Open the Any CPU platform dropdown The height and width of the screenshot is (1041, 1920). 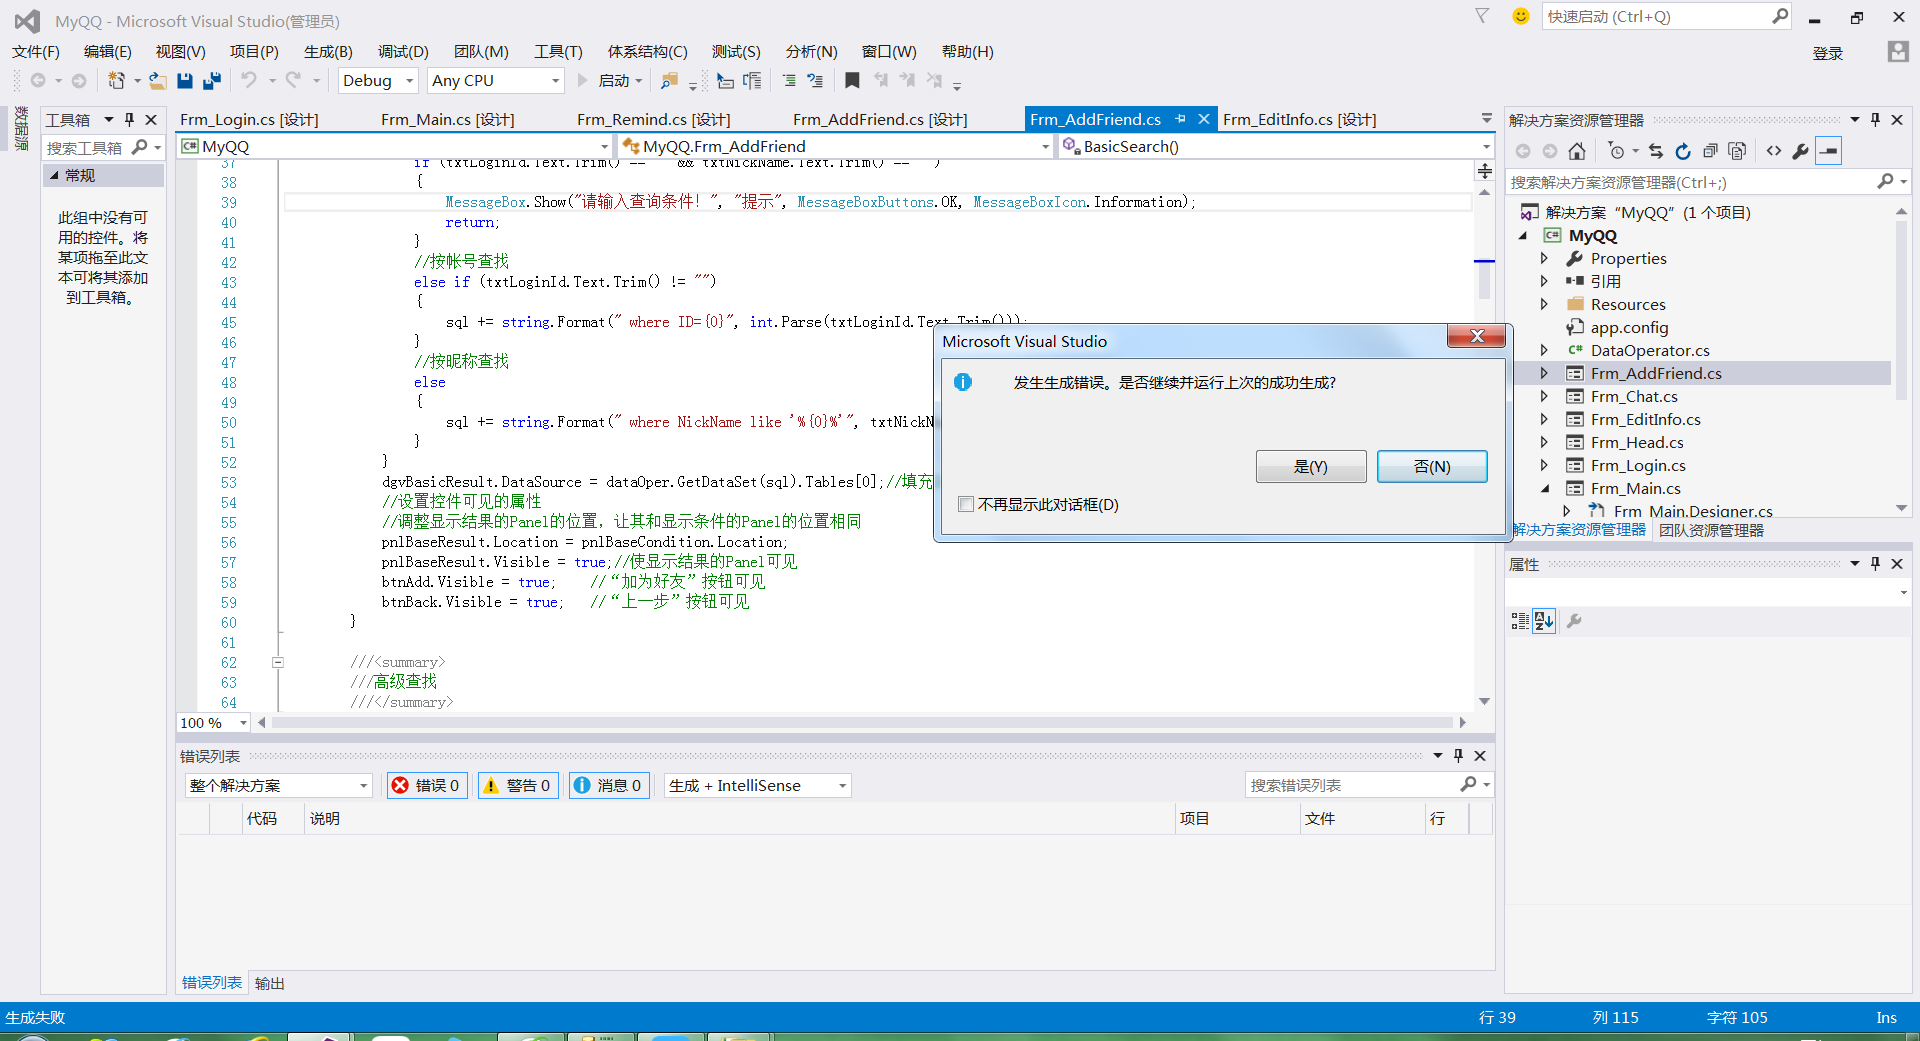(496, 81)
